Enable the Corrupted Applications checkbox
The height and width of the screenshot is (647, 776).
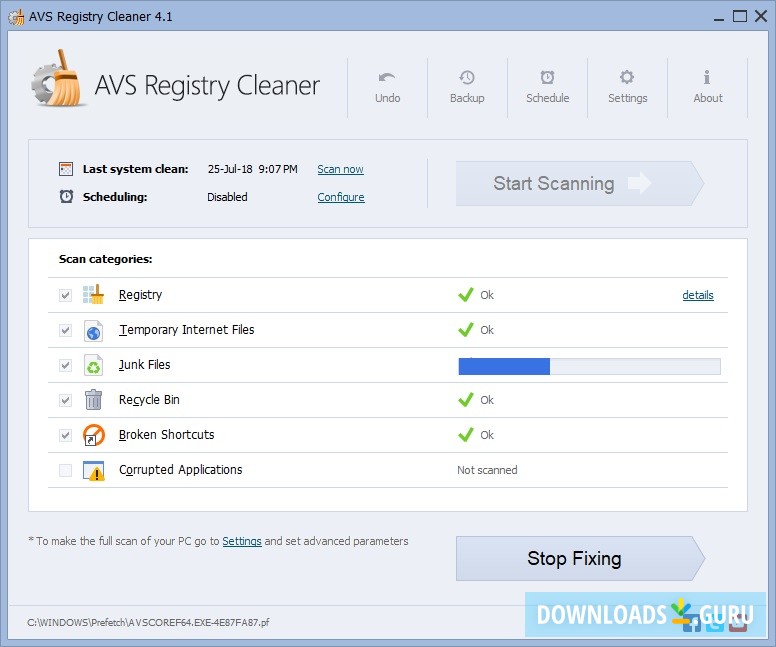[65, 470]
